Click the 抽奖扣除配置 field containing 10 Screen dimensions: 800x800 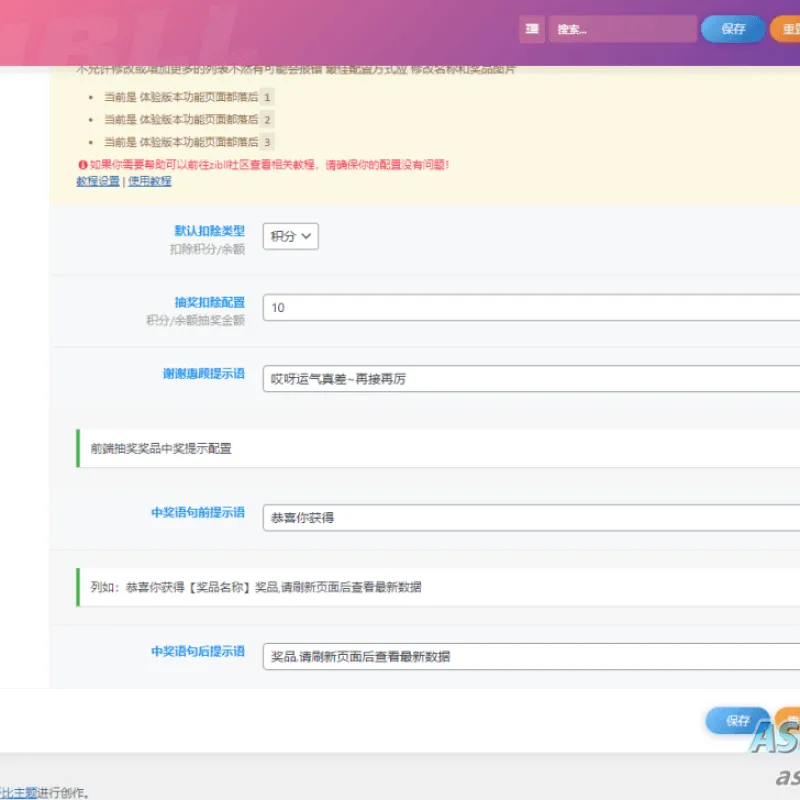point(531,308)
